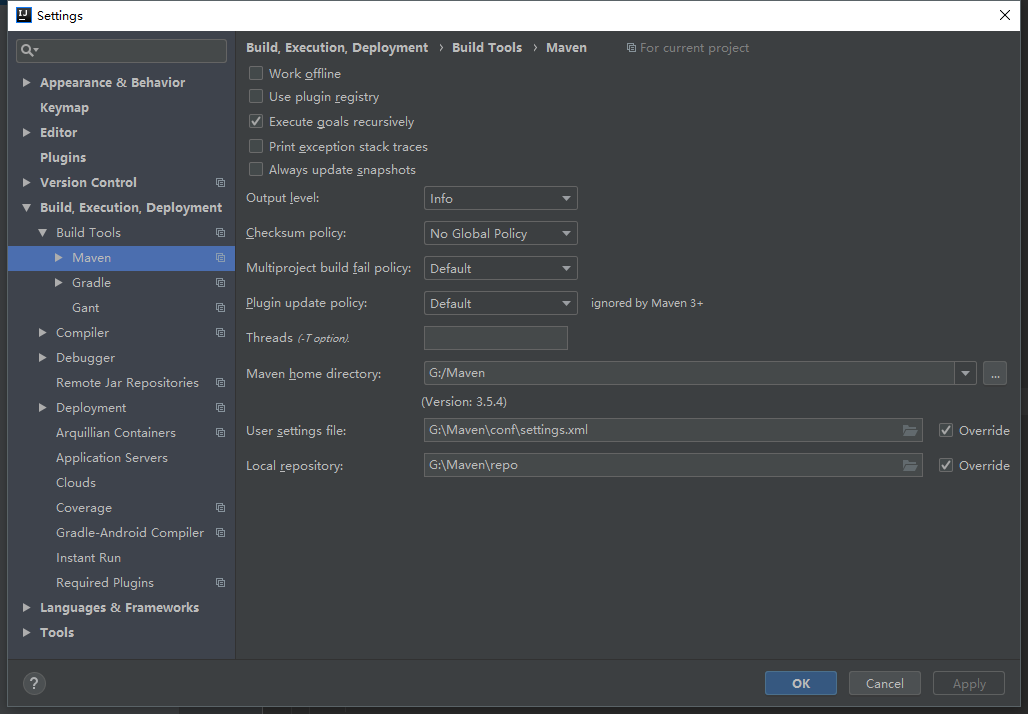Click the project-level icon beside Build Tools
This screenshot has height=714, width=1028.
tap(220, 233)
